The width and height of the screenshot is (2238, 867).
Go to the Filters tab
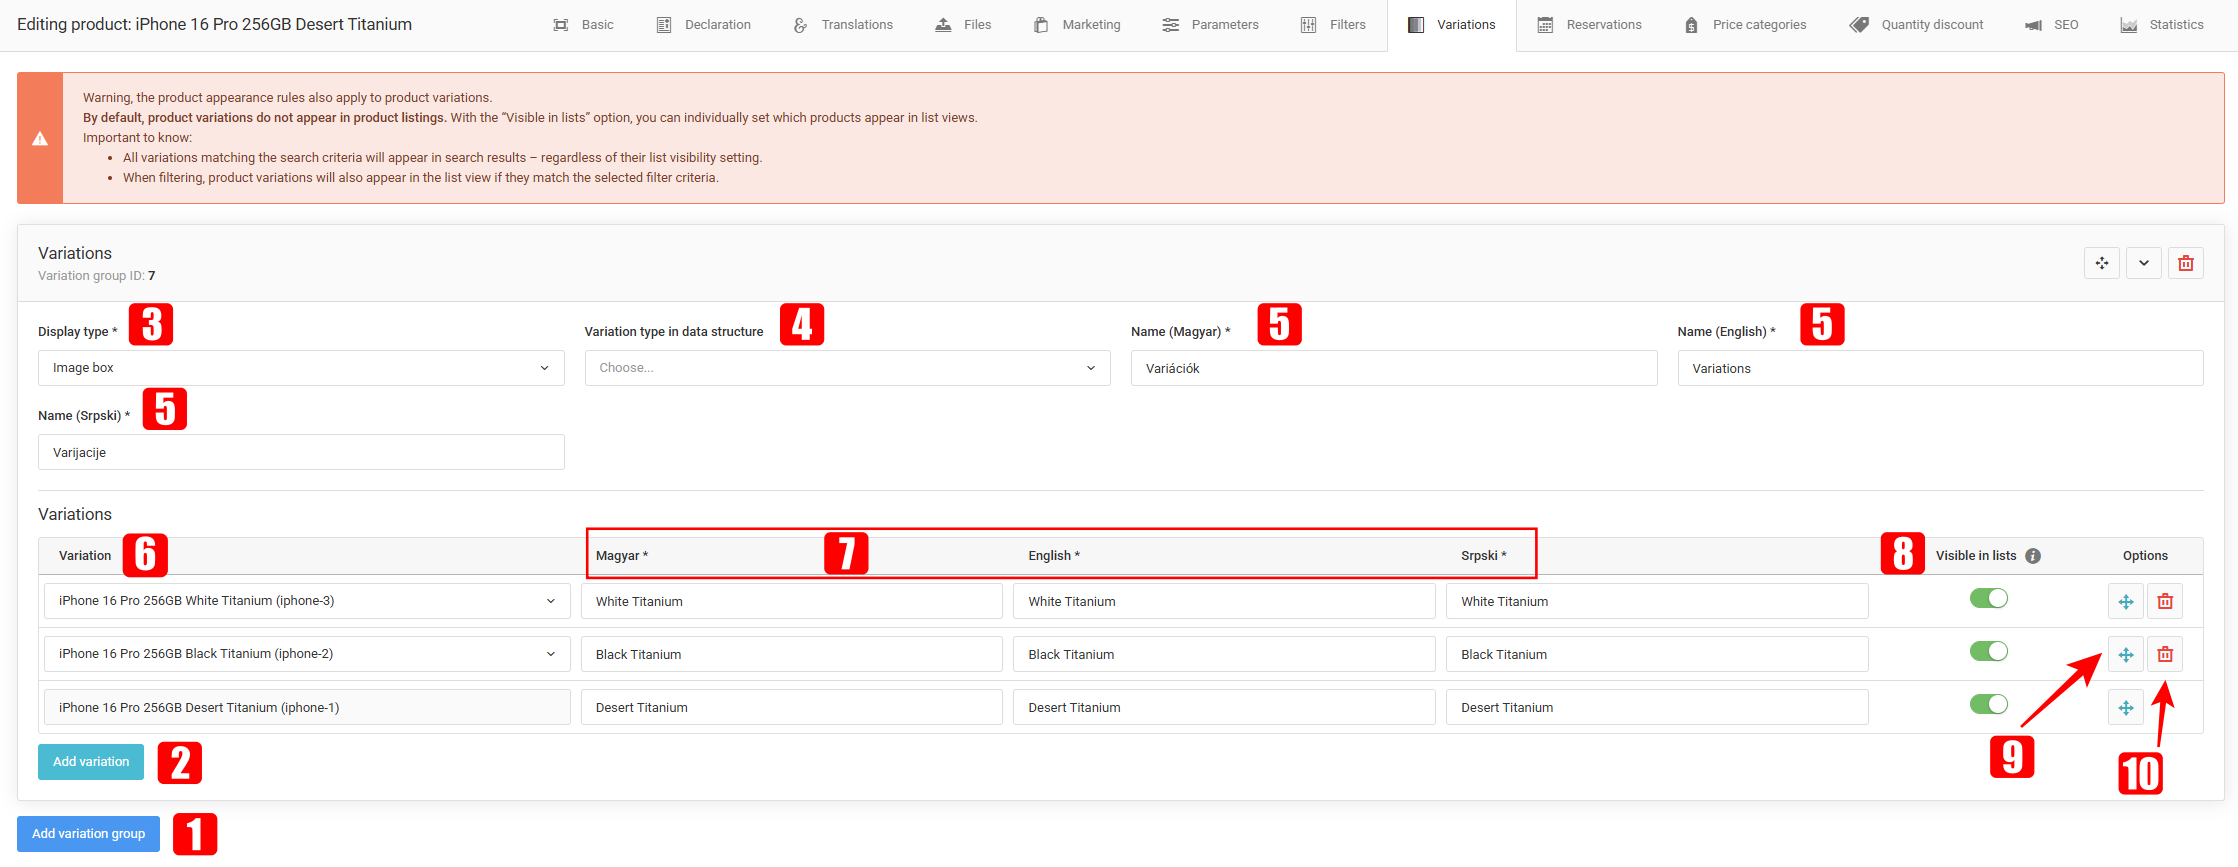click(x=1333, y=25)
